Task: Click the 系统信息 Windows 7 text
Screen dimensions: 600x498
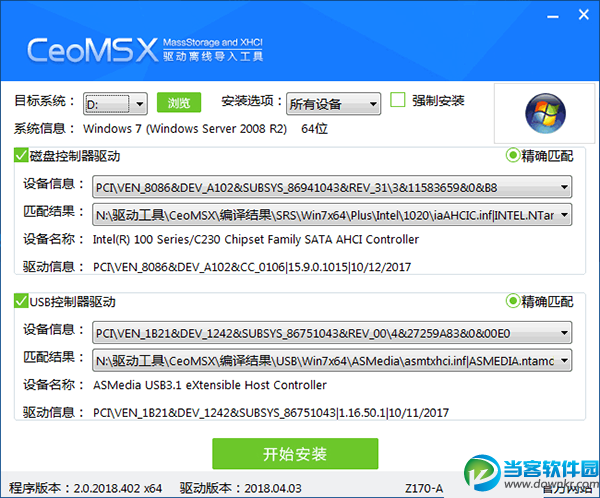Action: pos(185,129)
